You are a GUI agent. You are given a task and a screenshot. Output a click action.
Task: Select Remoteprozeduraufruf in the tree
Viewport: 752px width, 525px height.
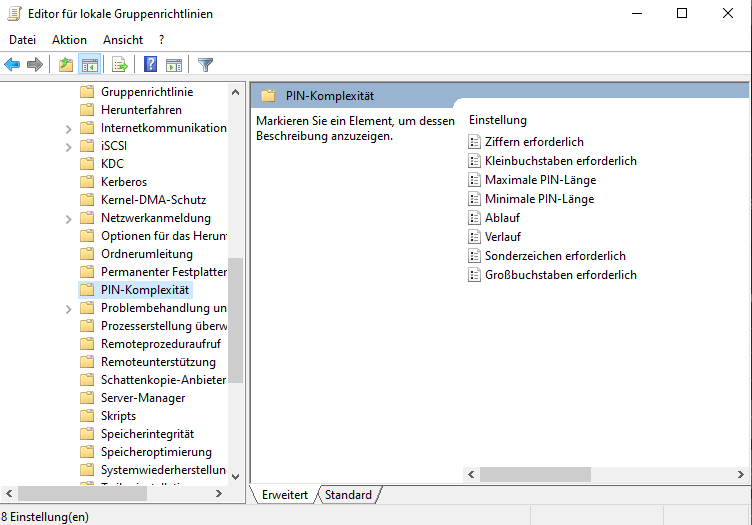pos(161,344)
